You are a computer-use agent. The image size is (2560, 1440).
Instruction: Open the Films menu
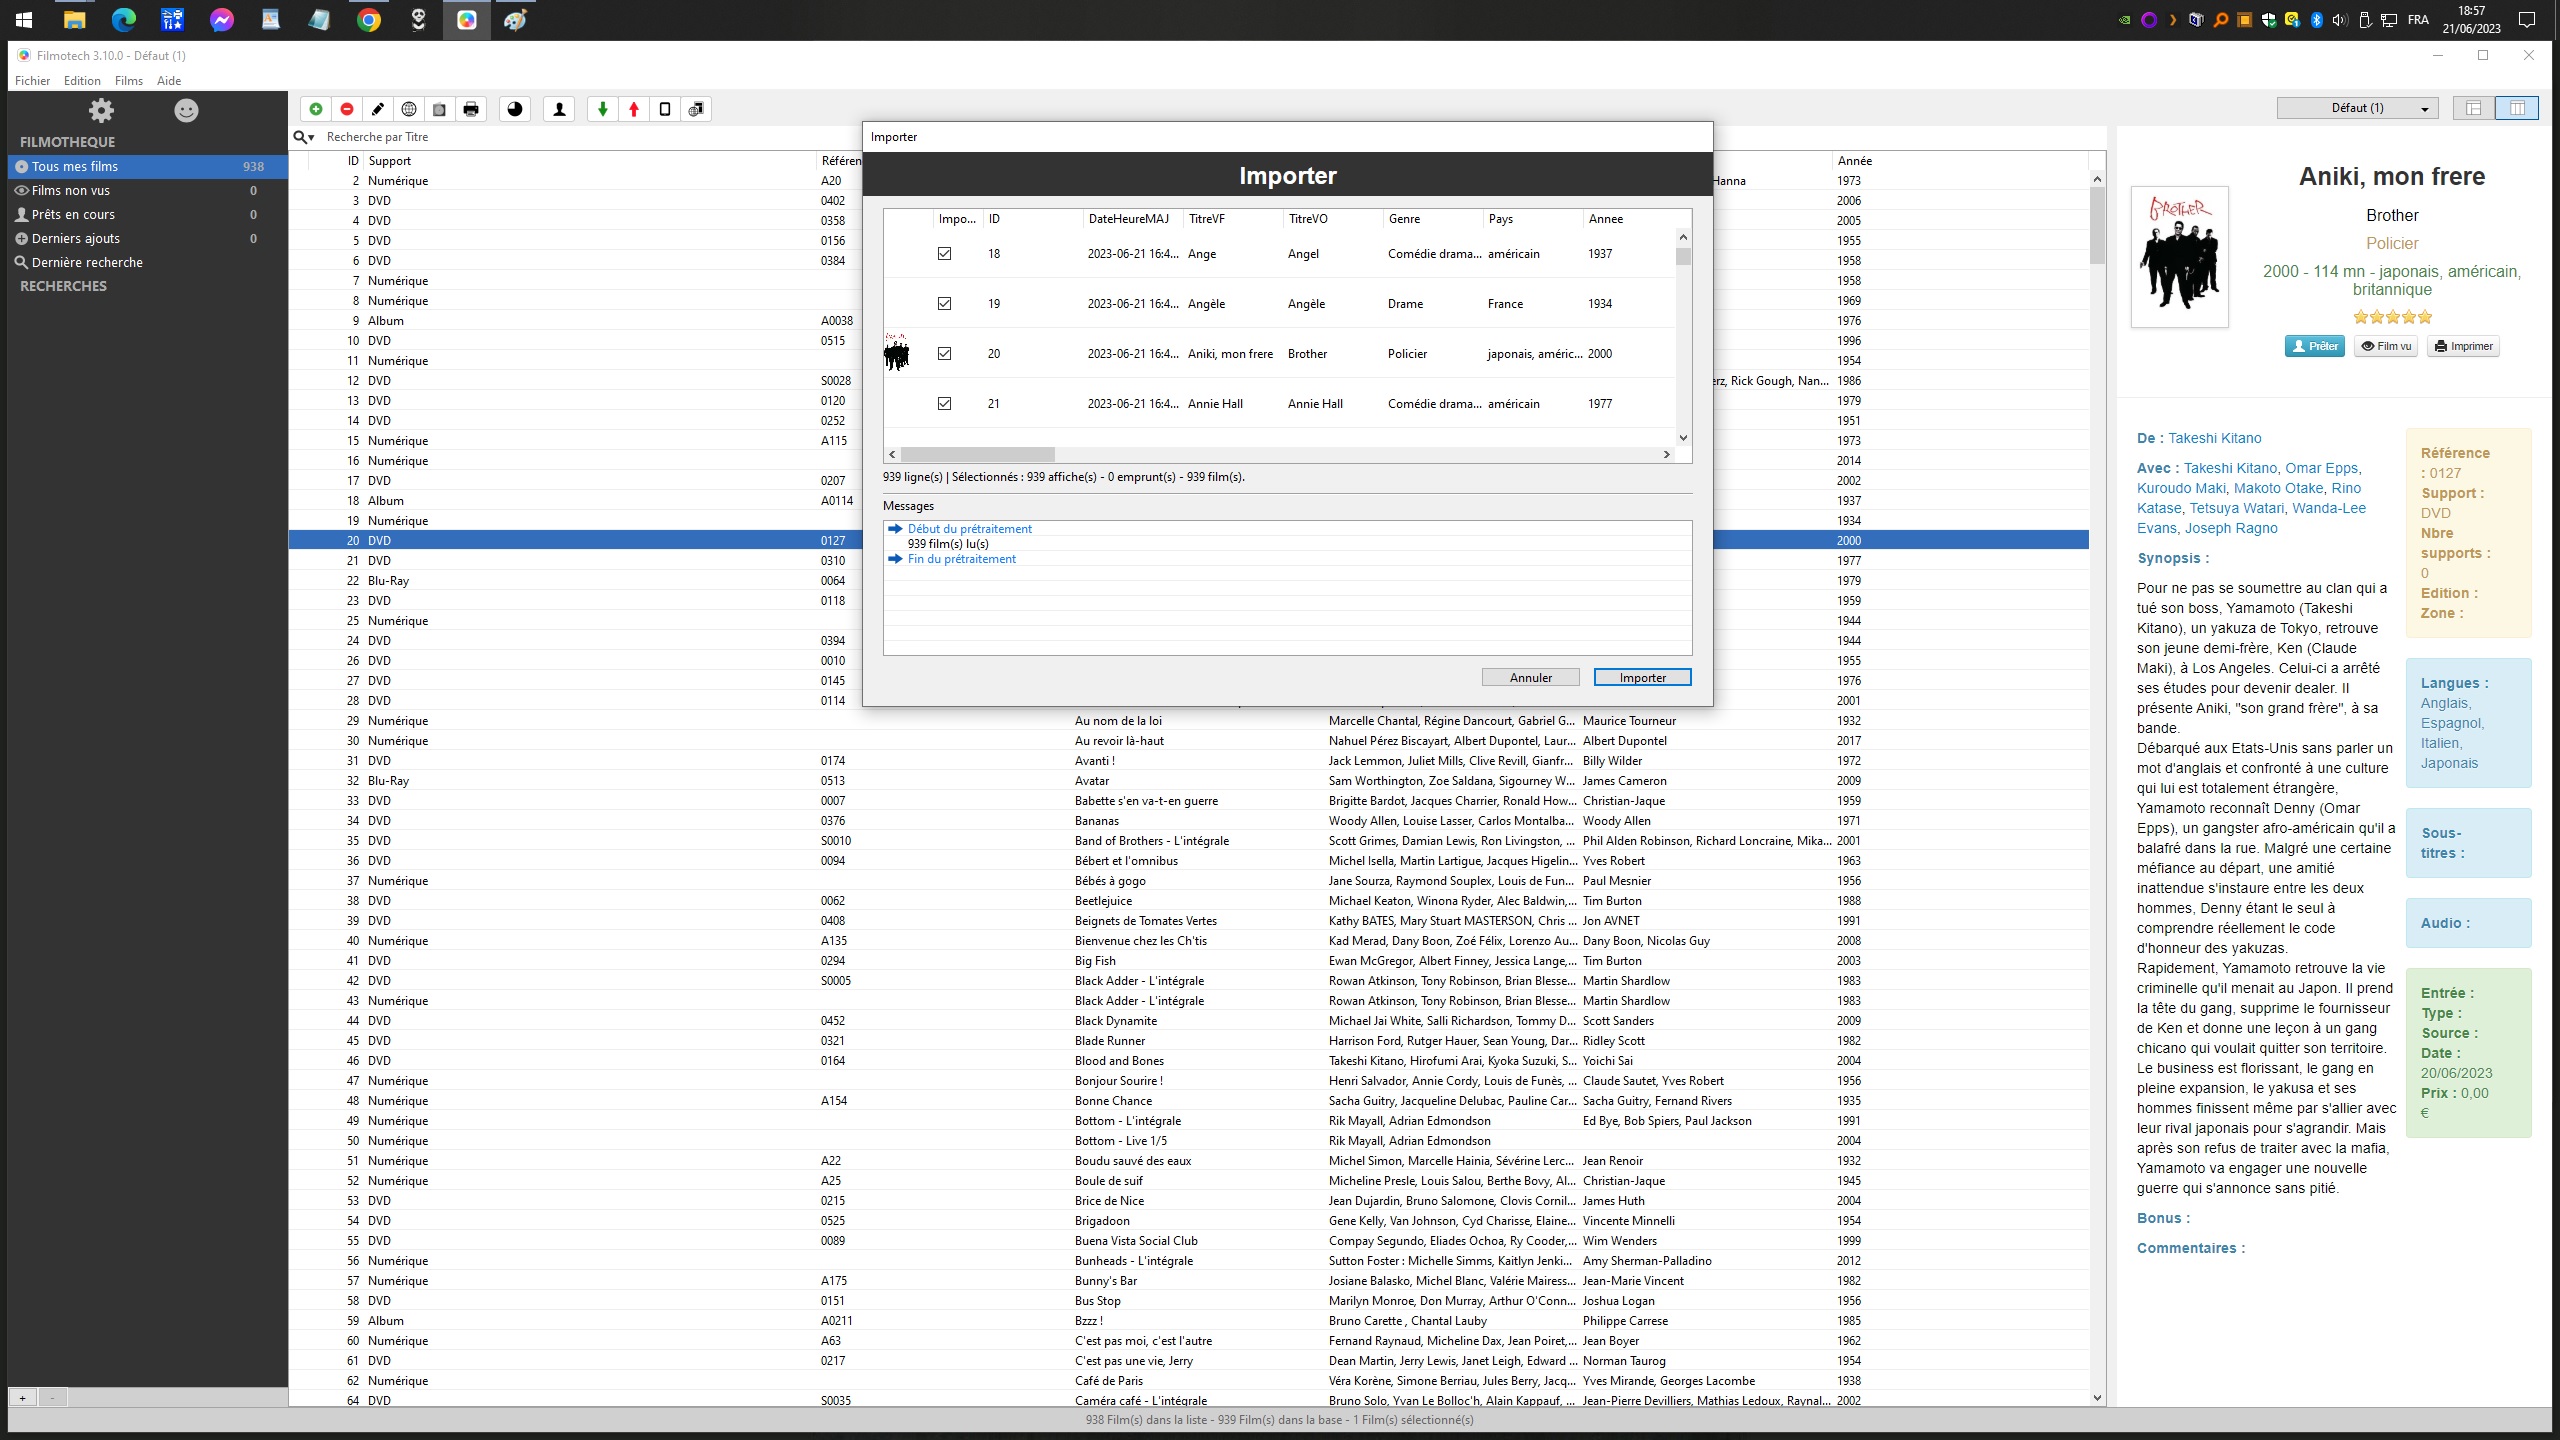tap(128, 81)
